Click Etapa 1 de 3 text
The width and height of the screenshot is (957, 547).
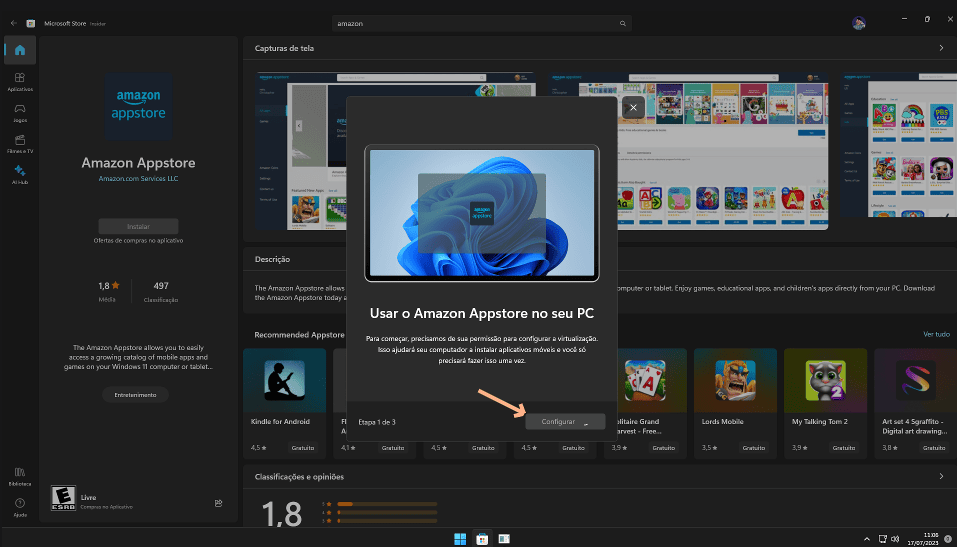(377, 422)
